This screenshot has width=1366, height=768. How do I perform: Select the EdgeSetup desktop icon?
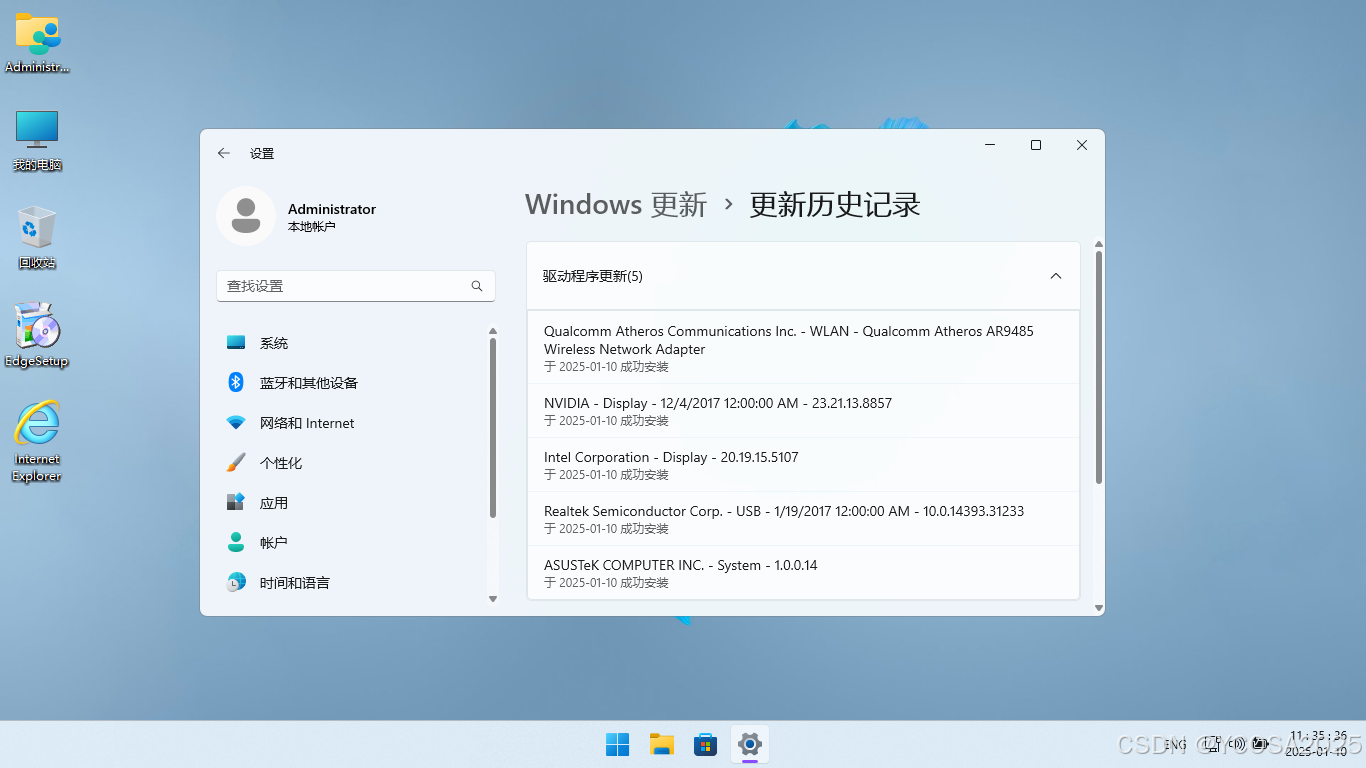(x=37, y=335)
